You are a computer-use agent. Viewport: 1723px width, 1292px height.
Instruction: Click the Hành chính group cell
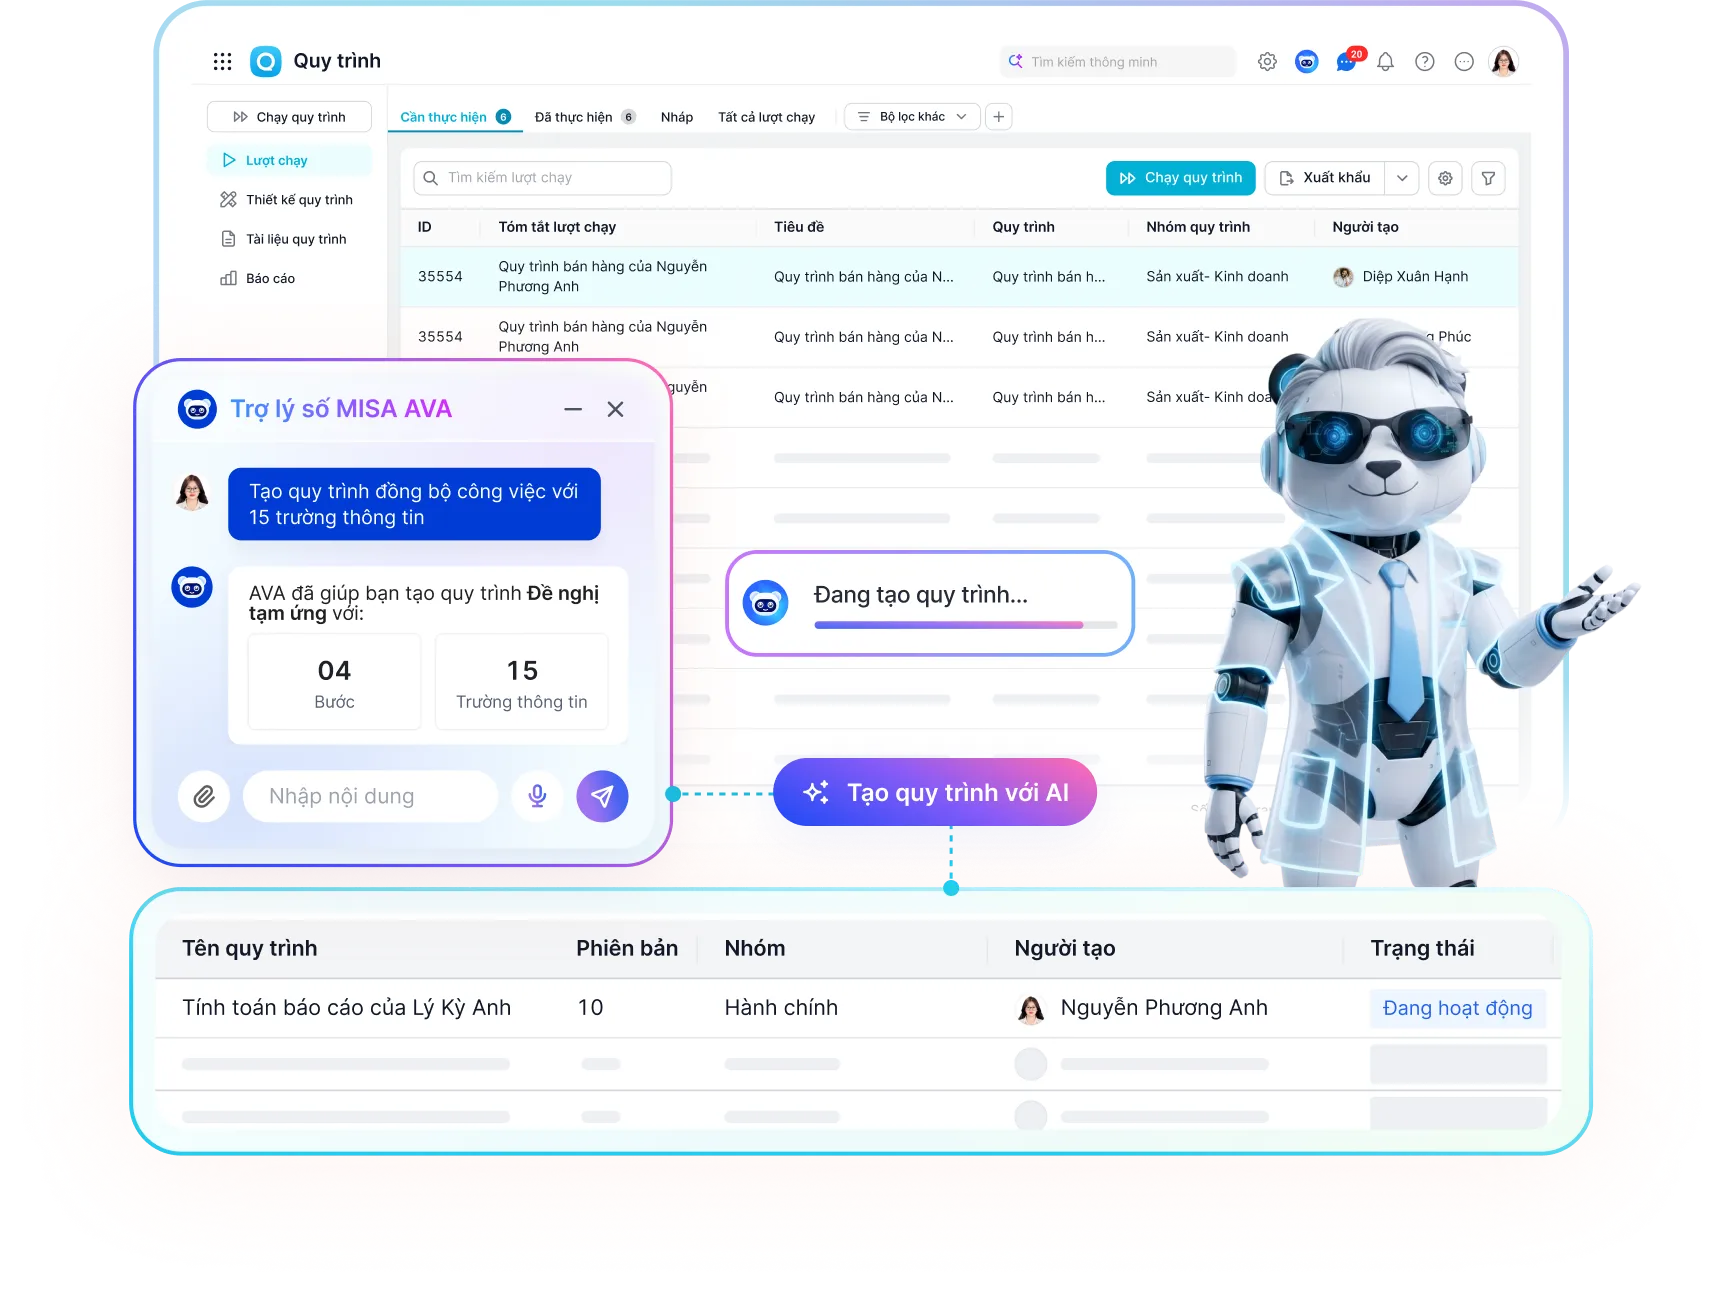pyautogui.click(x=781, y=1008)
